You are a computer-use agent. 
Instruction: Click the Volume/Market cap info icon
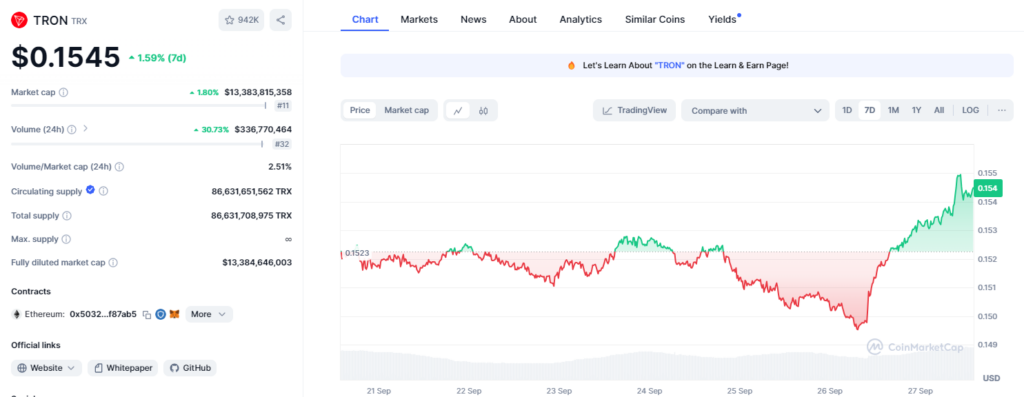point(120,167)
